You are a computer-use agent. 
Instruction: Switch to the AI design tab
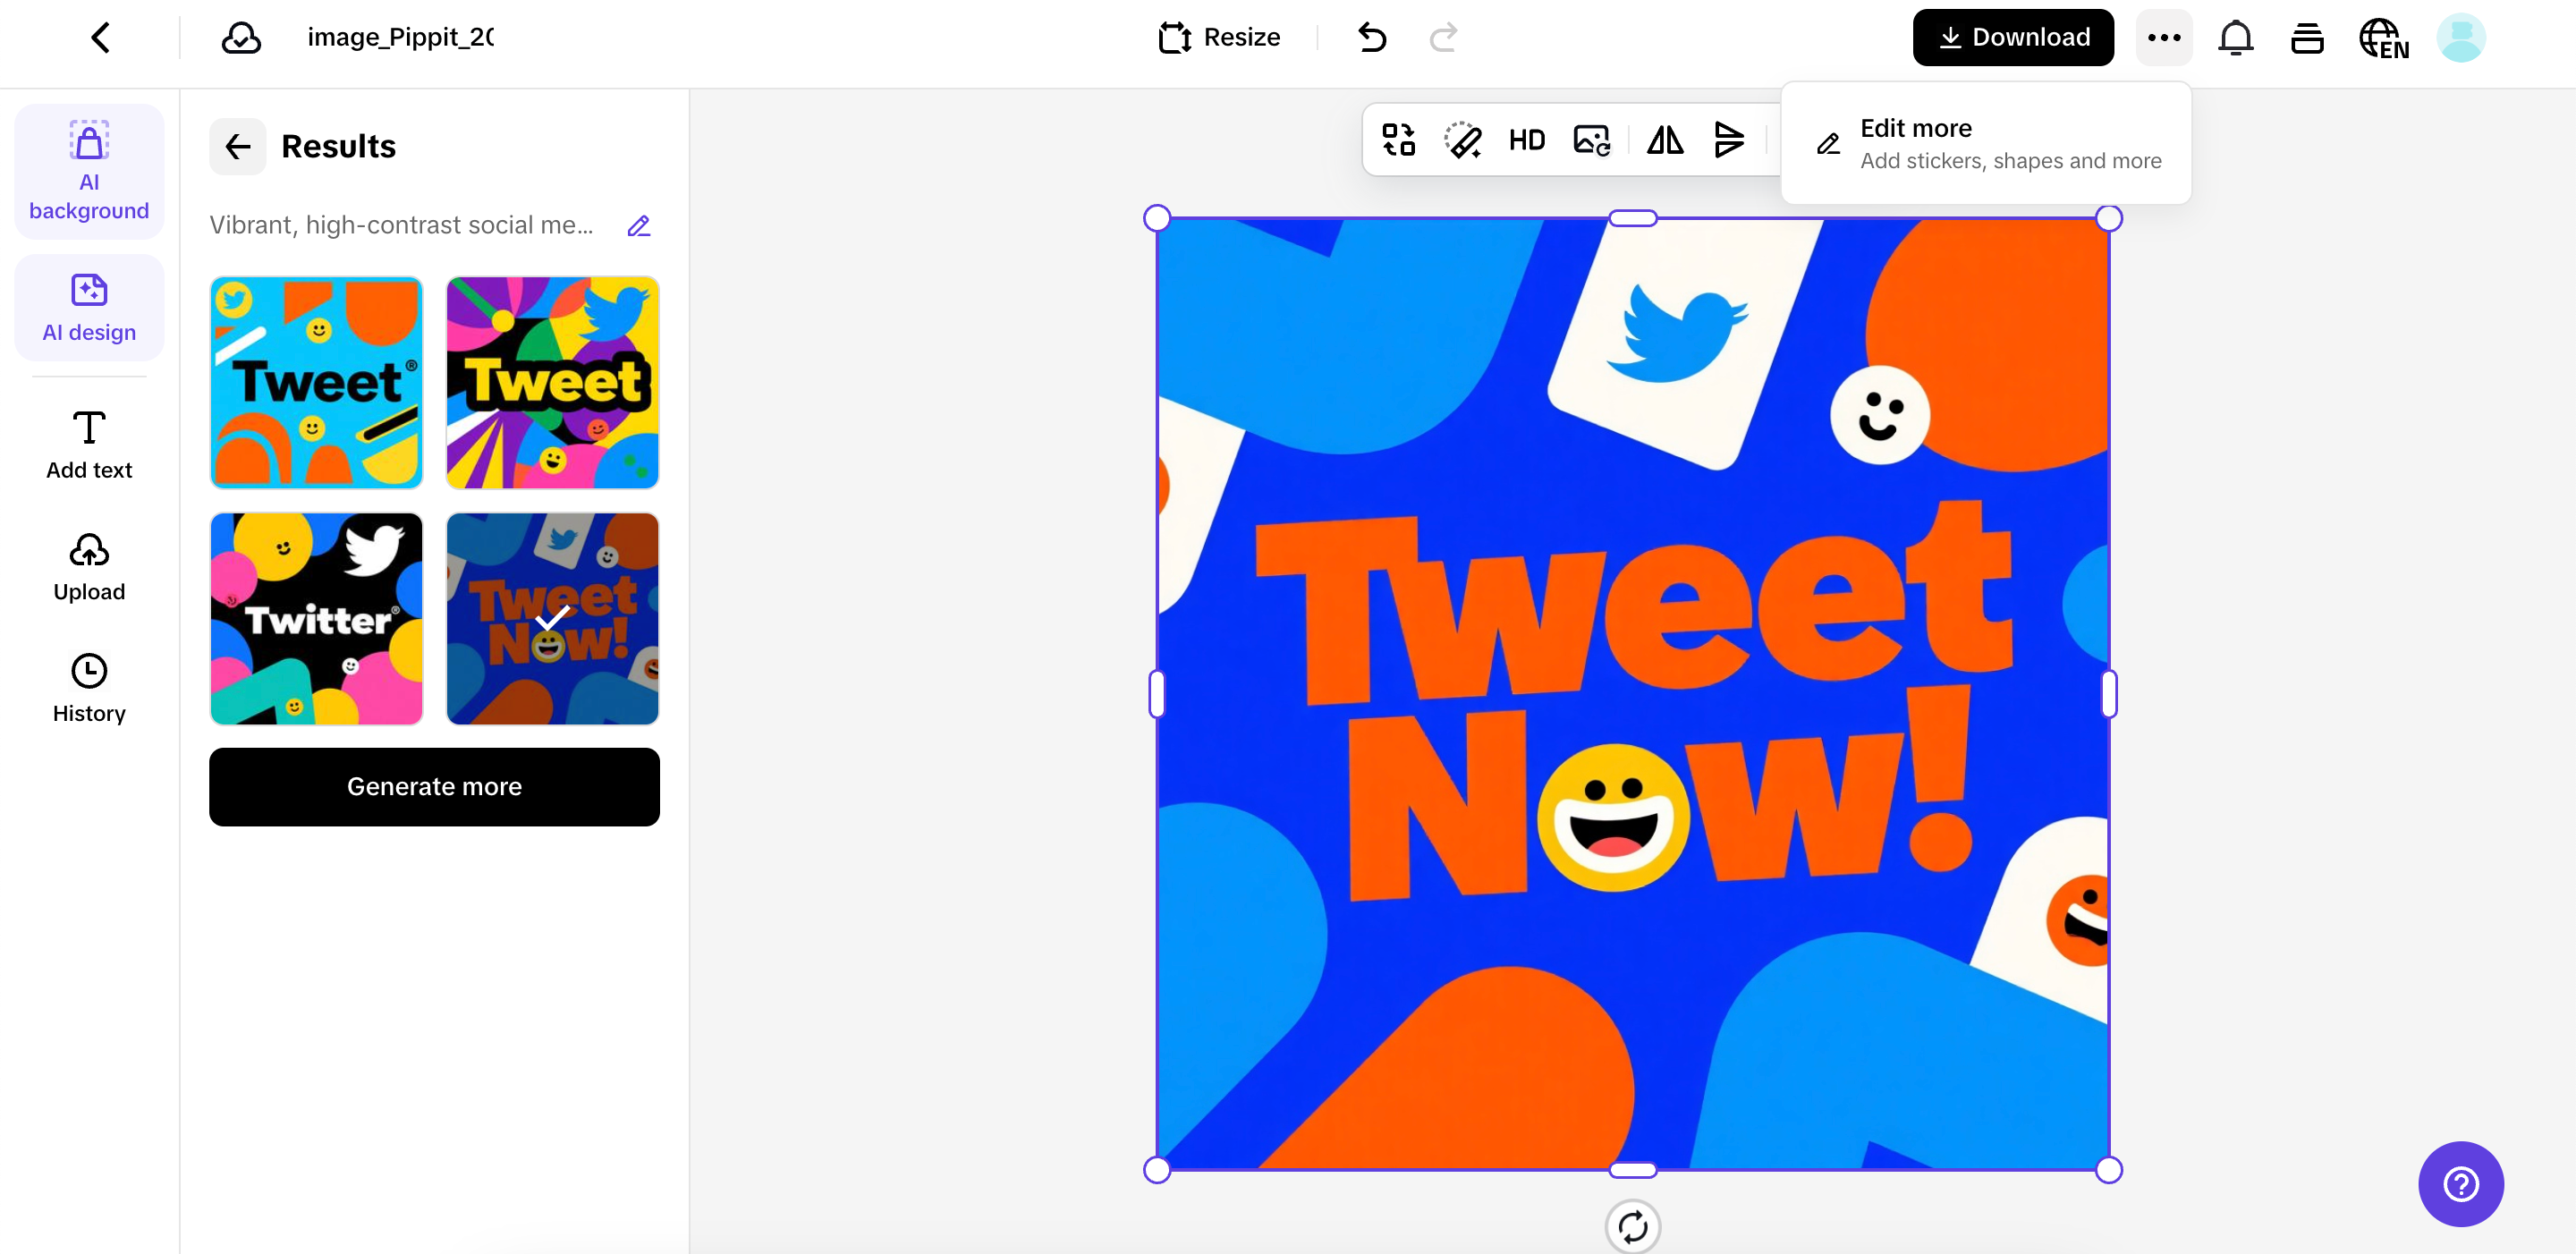[89, 308]
